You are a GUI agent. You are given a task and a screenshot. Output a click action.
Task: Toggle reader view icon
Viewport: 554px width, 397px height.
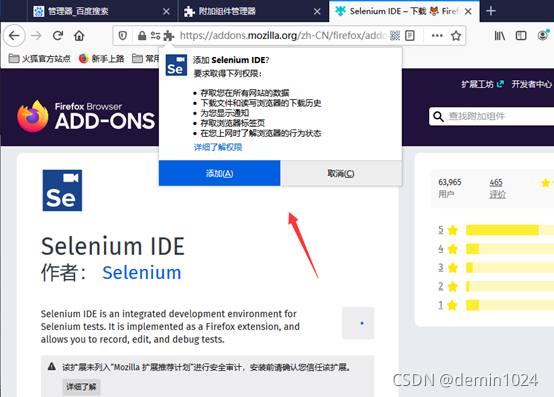[x=410, y=36]
